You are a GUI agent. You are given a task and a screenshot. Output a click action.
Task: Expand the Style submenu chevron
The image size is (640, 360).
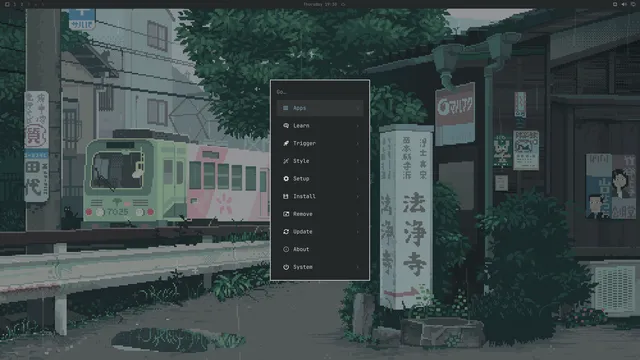point(358,161)
